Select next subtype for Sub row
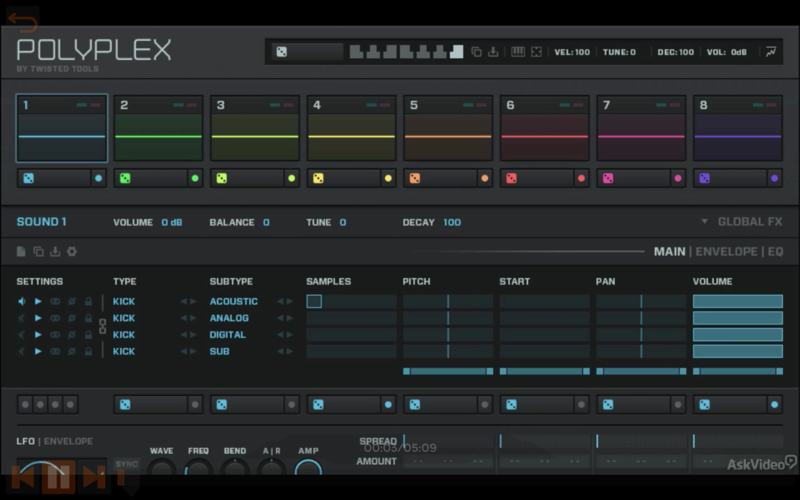 tap(290, 351)
